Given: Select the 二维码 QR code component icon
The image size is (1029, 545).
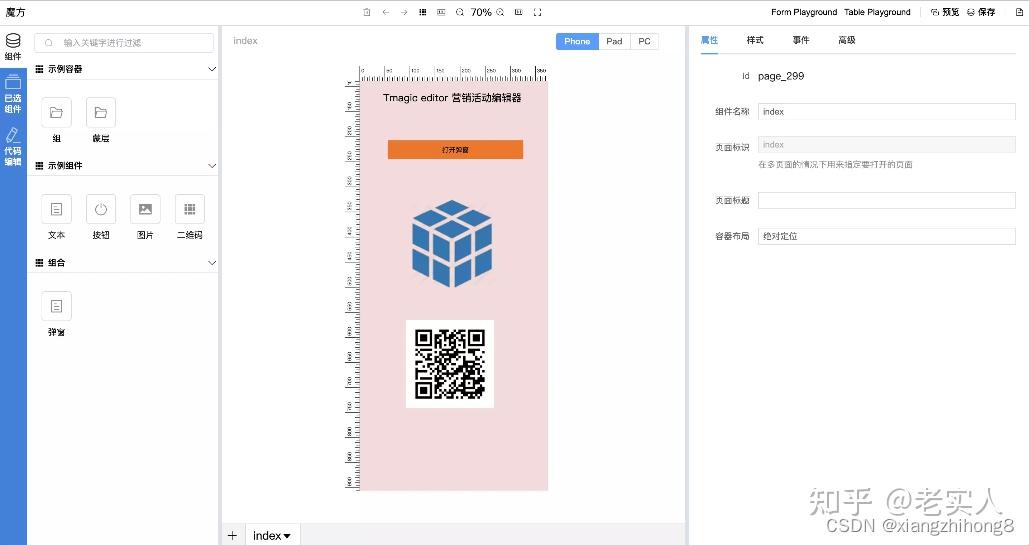Looking at the screenshot, I should [x=190, y=209].
